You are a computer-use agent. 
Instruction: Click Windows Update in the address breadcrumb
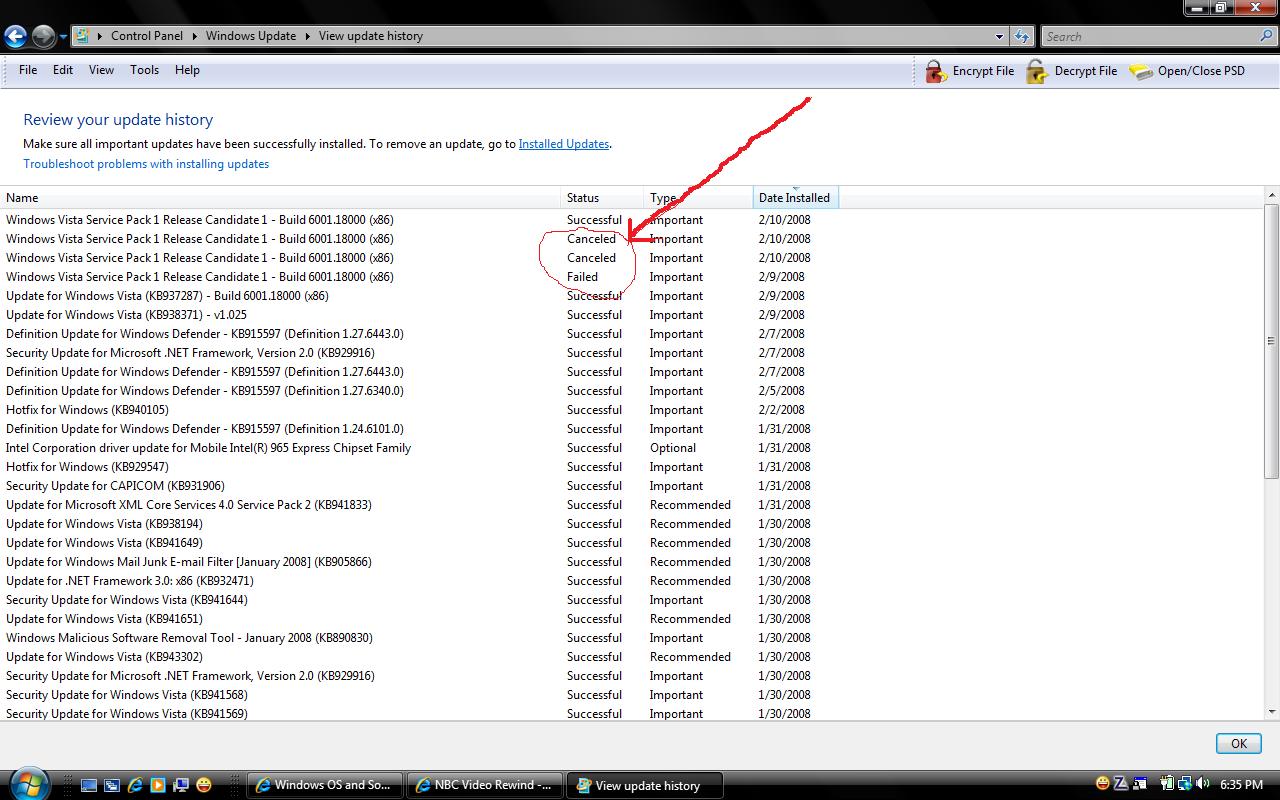pos(251,36)
